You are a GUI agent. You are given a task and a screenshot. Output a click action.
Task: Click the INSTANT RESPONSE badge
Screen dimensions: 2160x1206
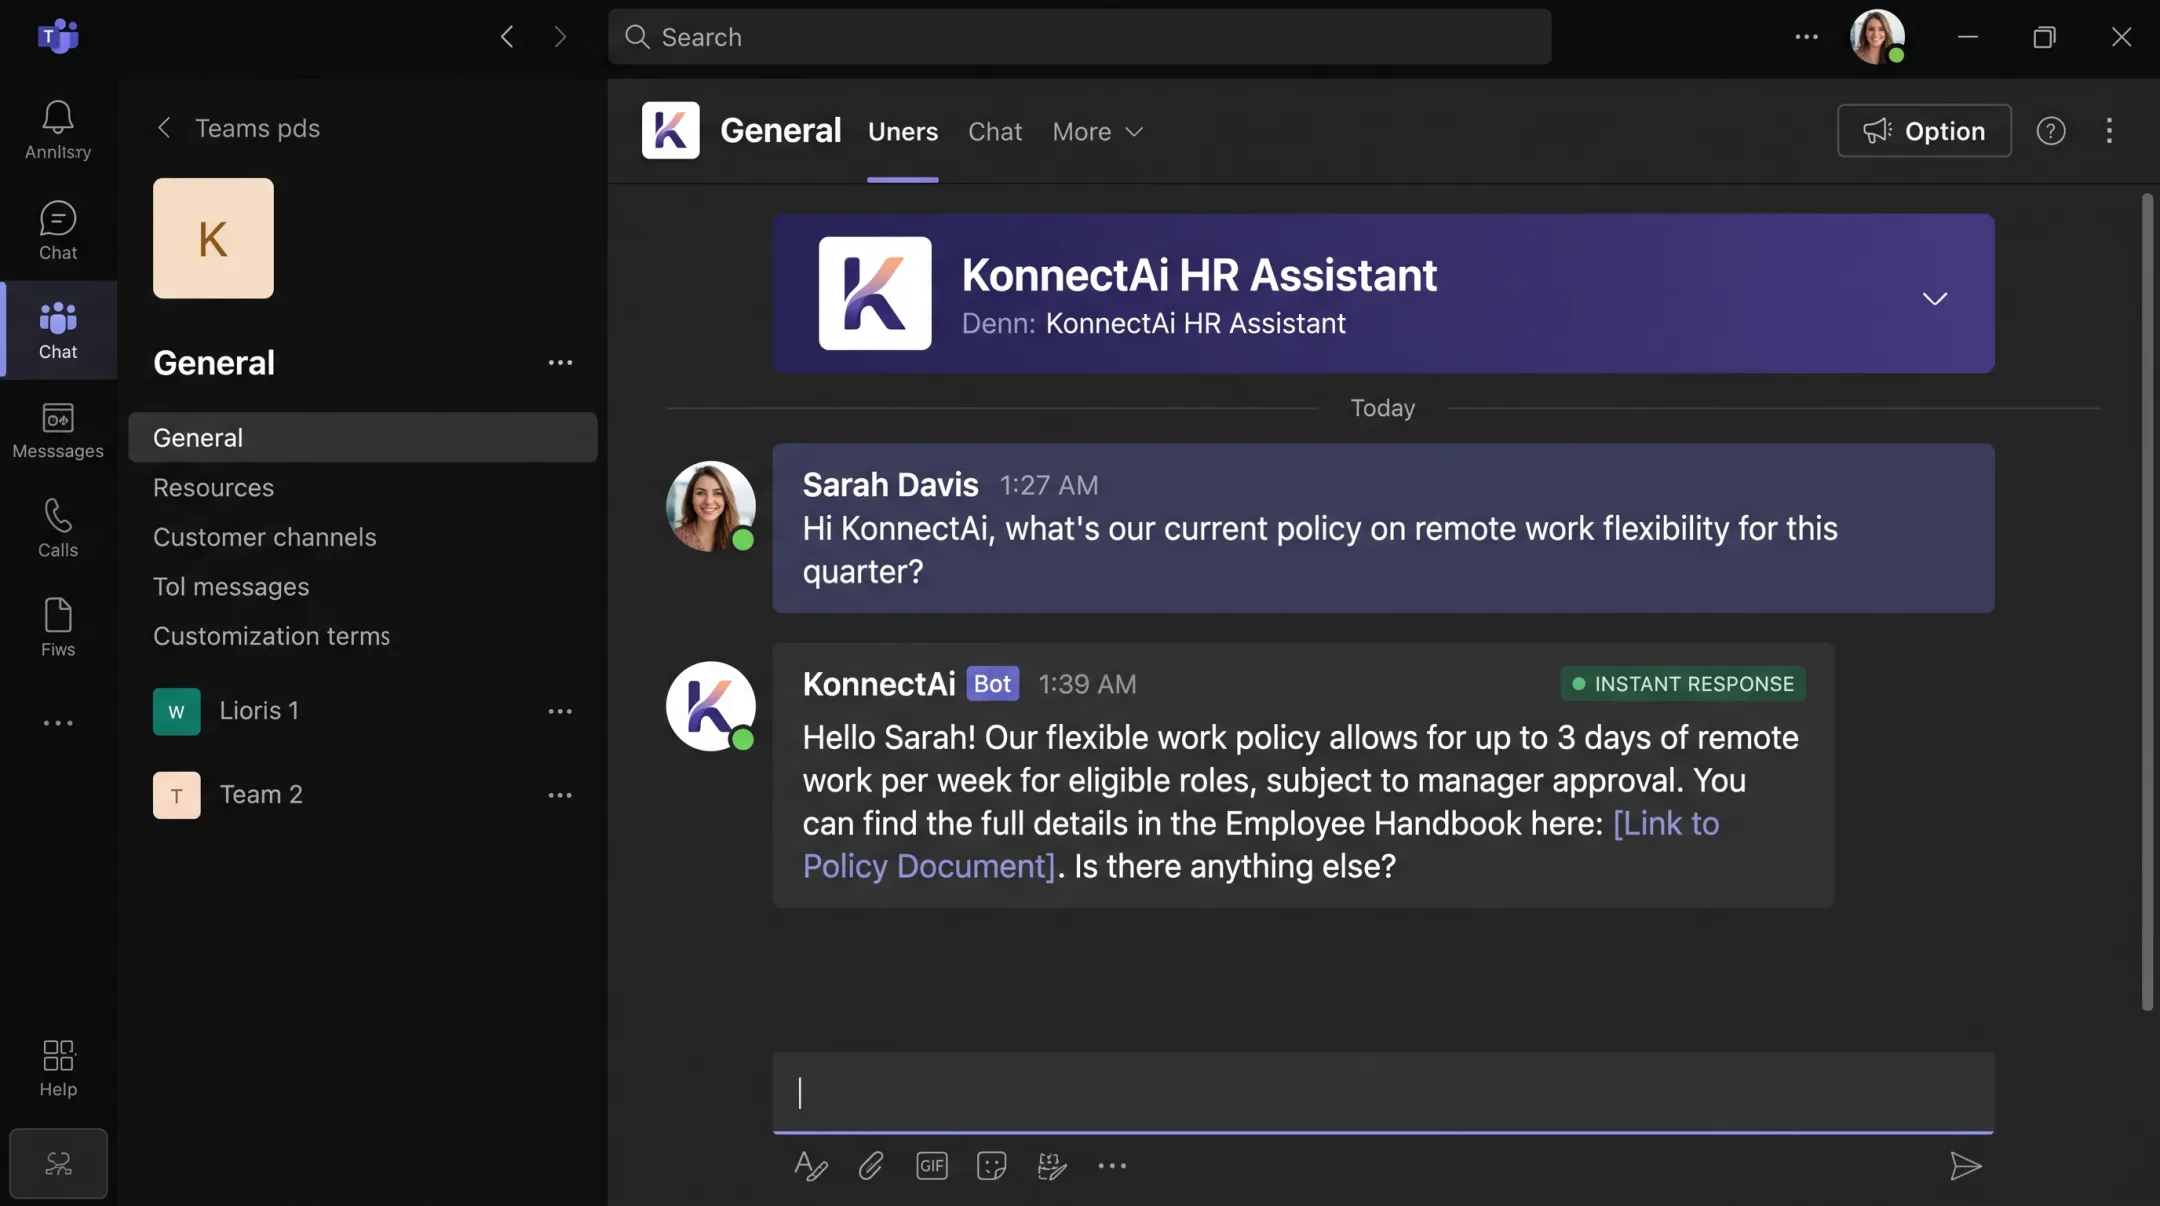point(1683,684)
